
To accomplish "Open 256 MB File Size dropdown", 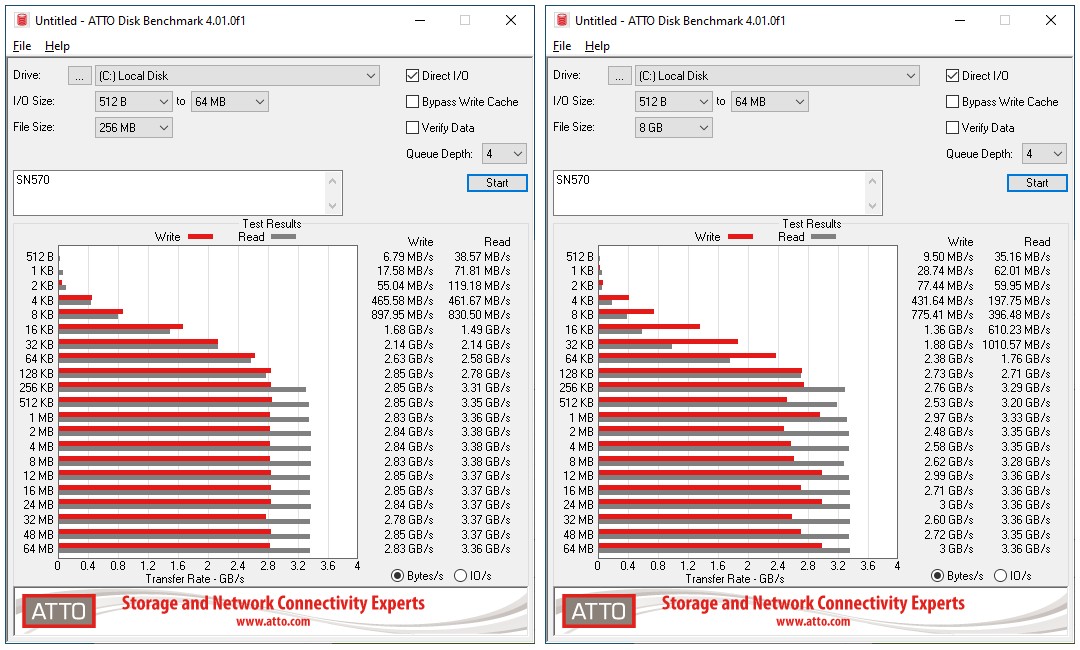I will click(134, 127).
